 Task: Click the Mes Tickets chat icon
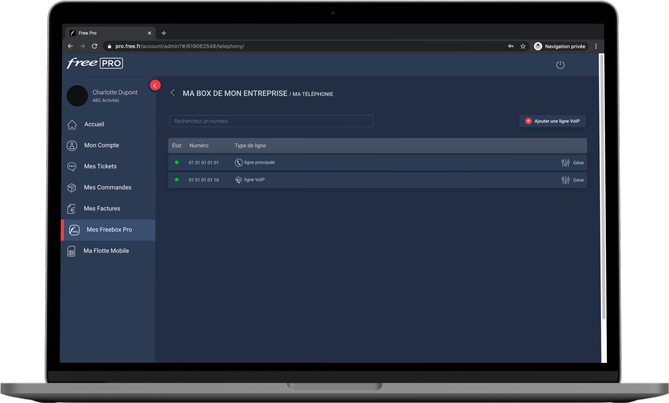click(72, 167)
